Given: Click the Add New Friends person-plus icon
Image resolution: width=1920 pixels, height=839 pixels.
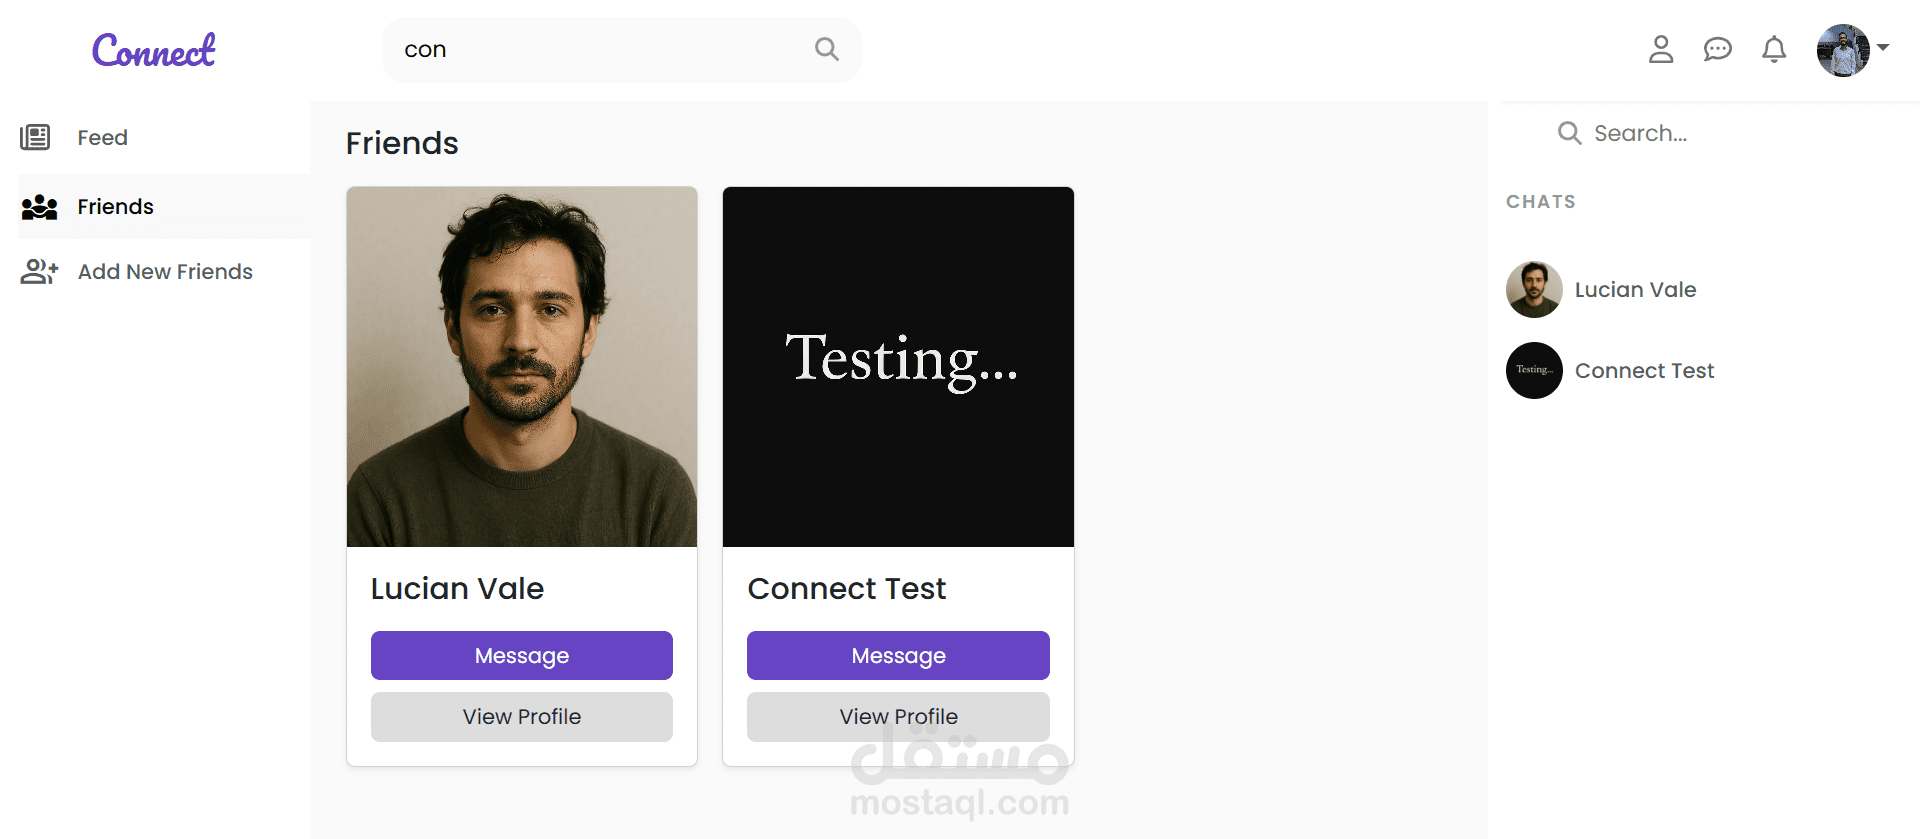Looking at the screenshot, I should 39,271.
